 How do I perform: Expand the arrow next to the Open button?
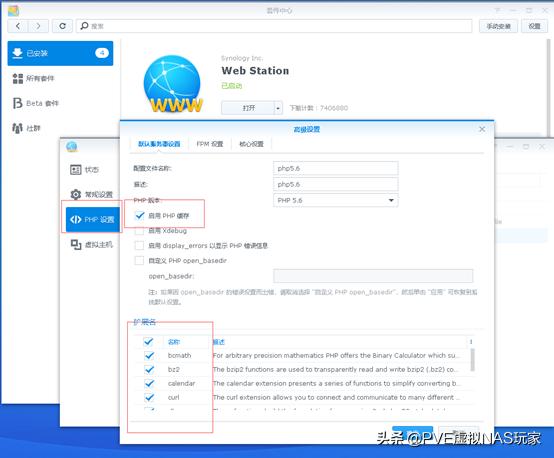278,108
